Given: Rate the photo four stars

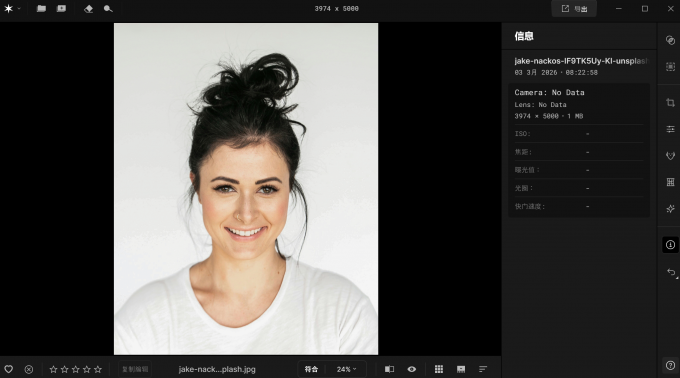Looking at the screenshot, I should point(87,369).
